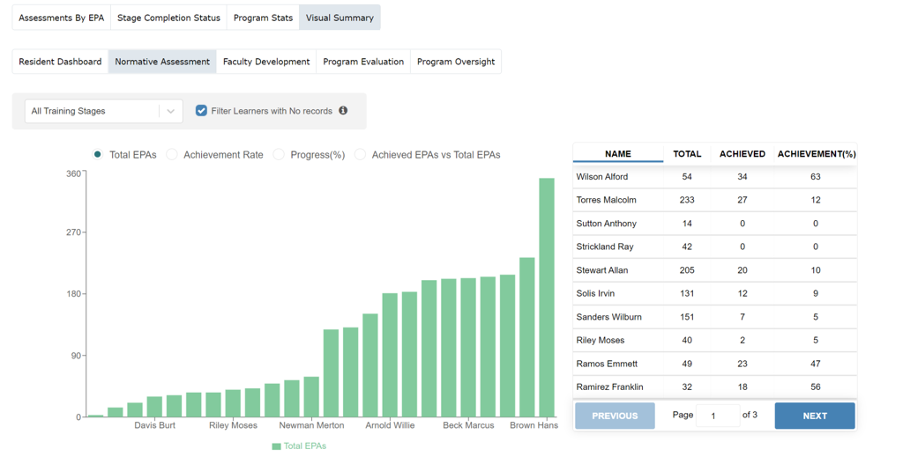
Task: Expand training stages using chevron arrow
Action: 171,111
